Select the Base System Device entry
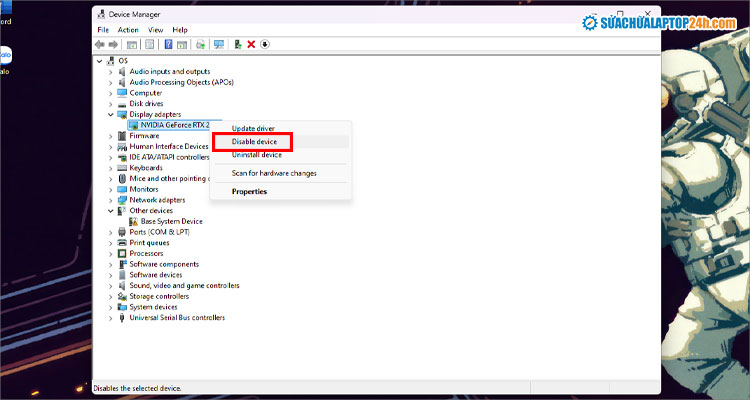 [x=171, y=221]
